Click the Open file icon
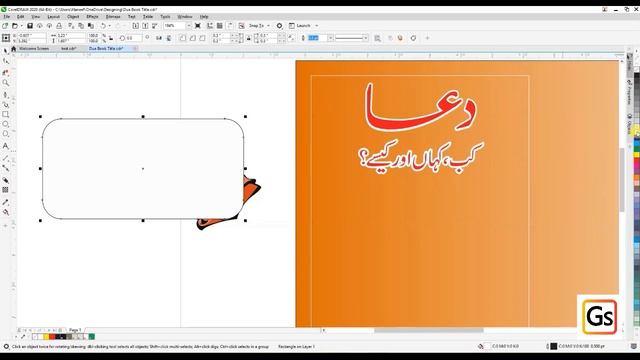The width and height of the screenshot is (640, 360). pos(15,26)
